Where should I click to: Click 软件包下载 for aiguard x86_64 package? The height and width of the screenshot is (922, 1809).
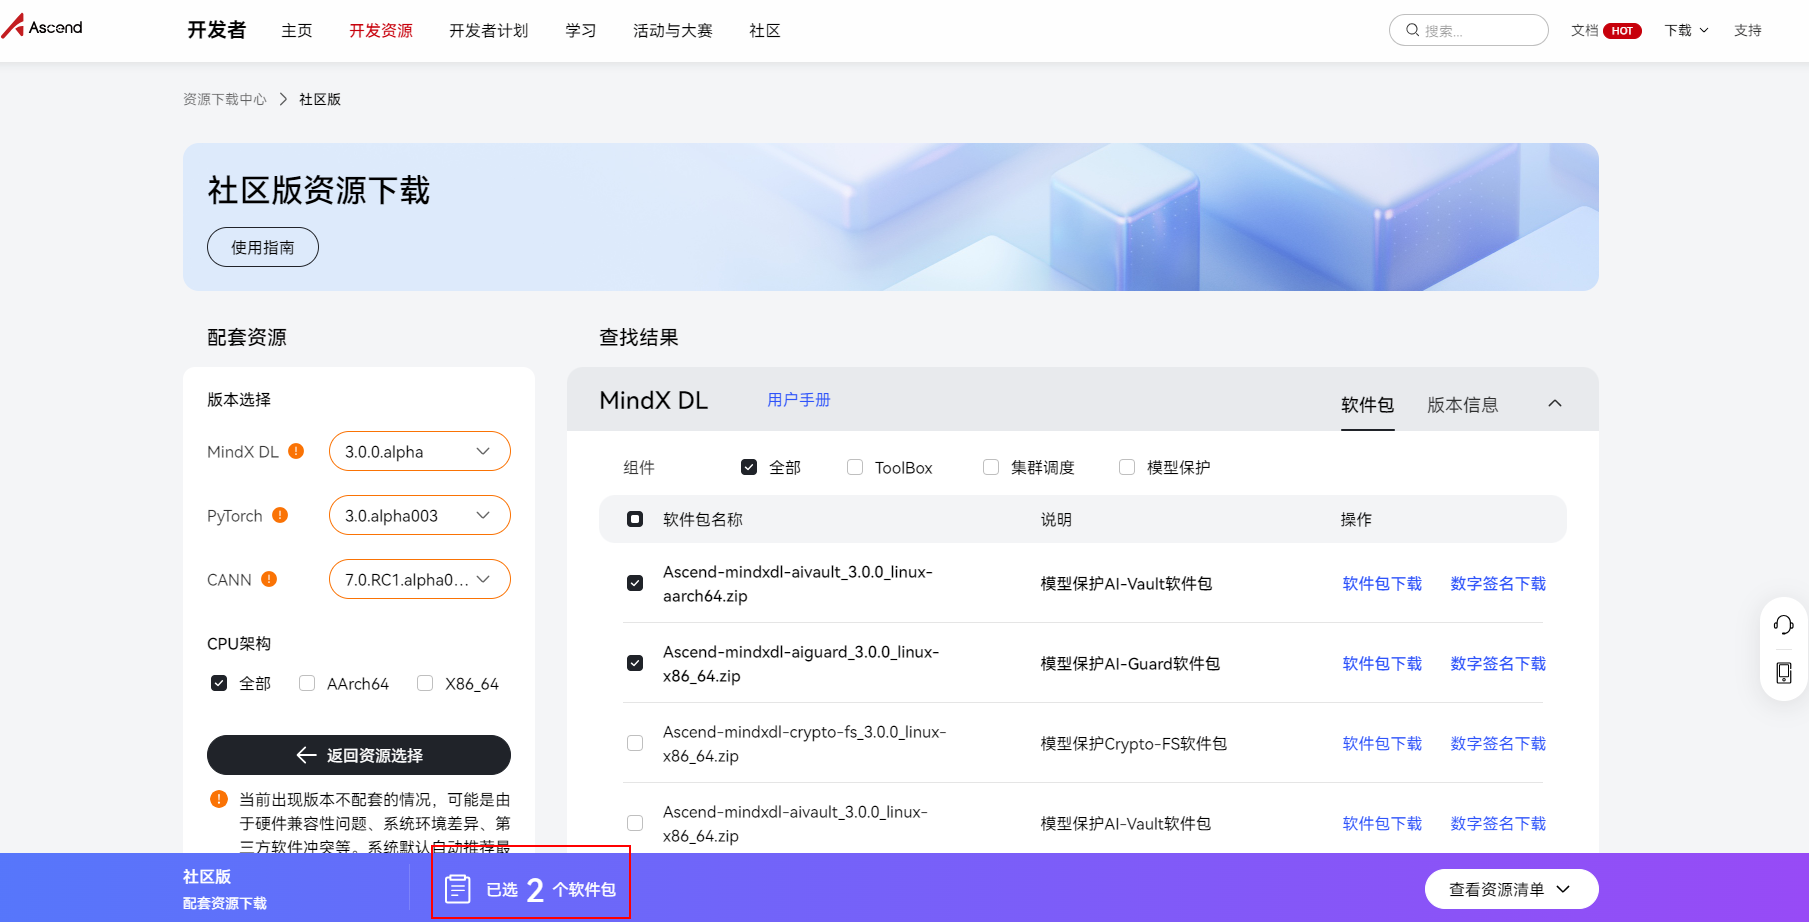pos(1382,663)
